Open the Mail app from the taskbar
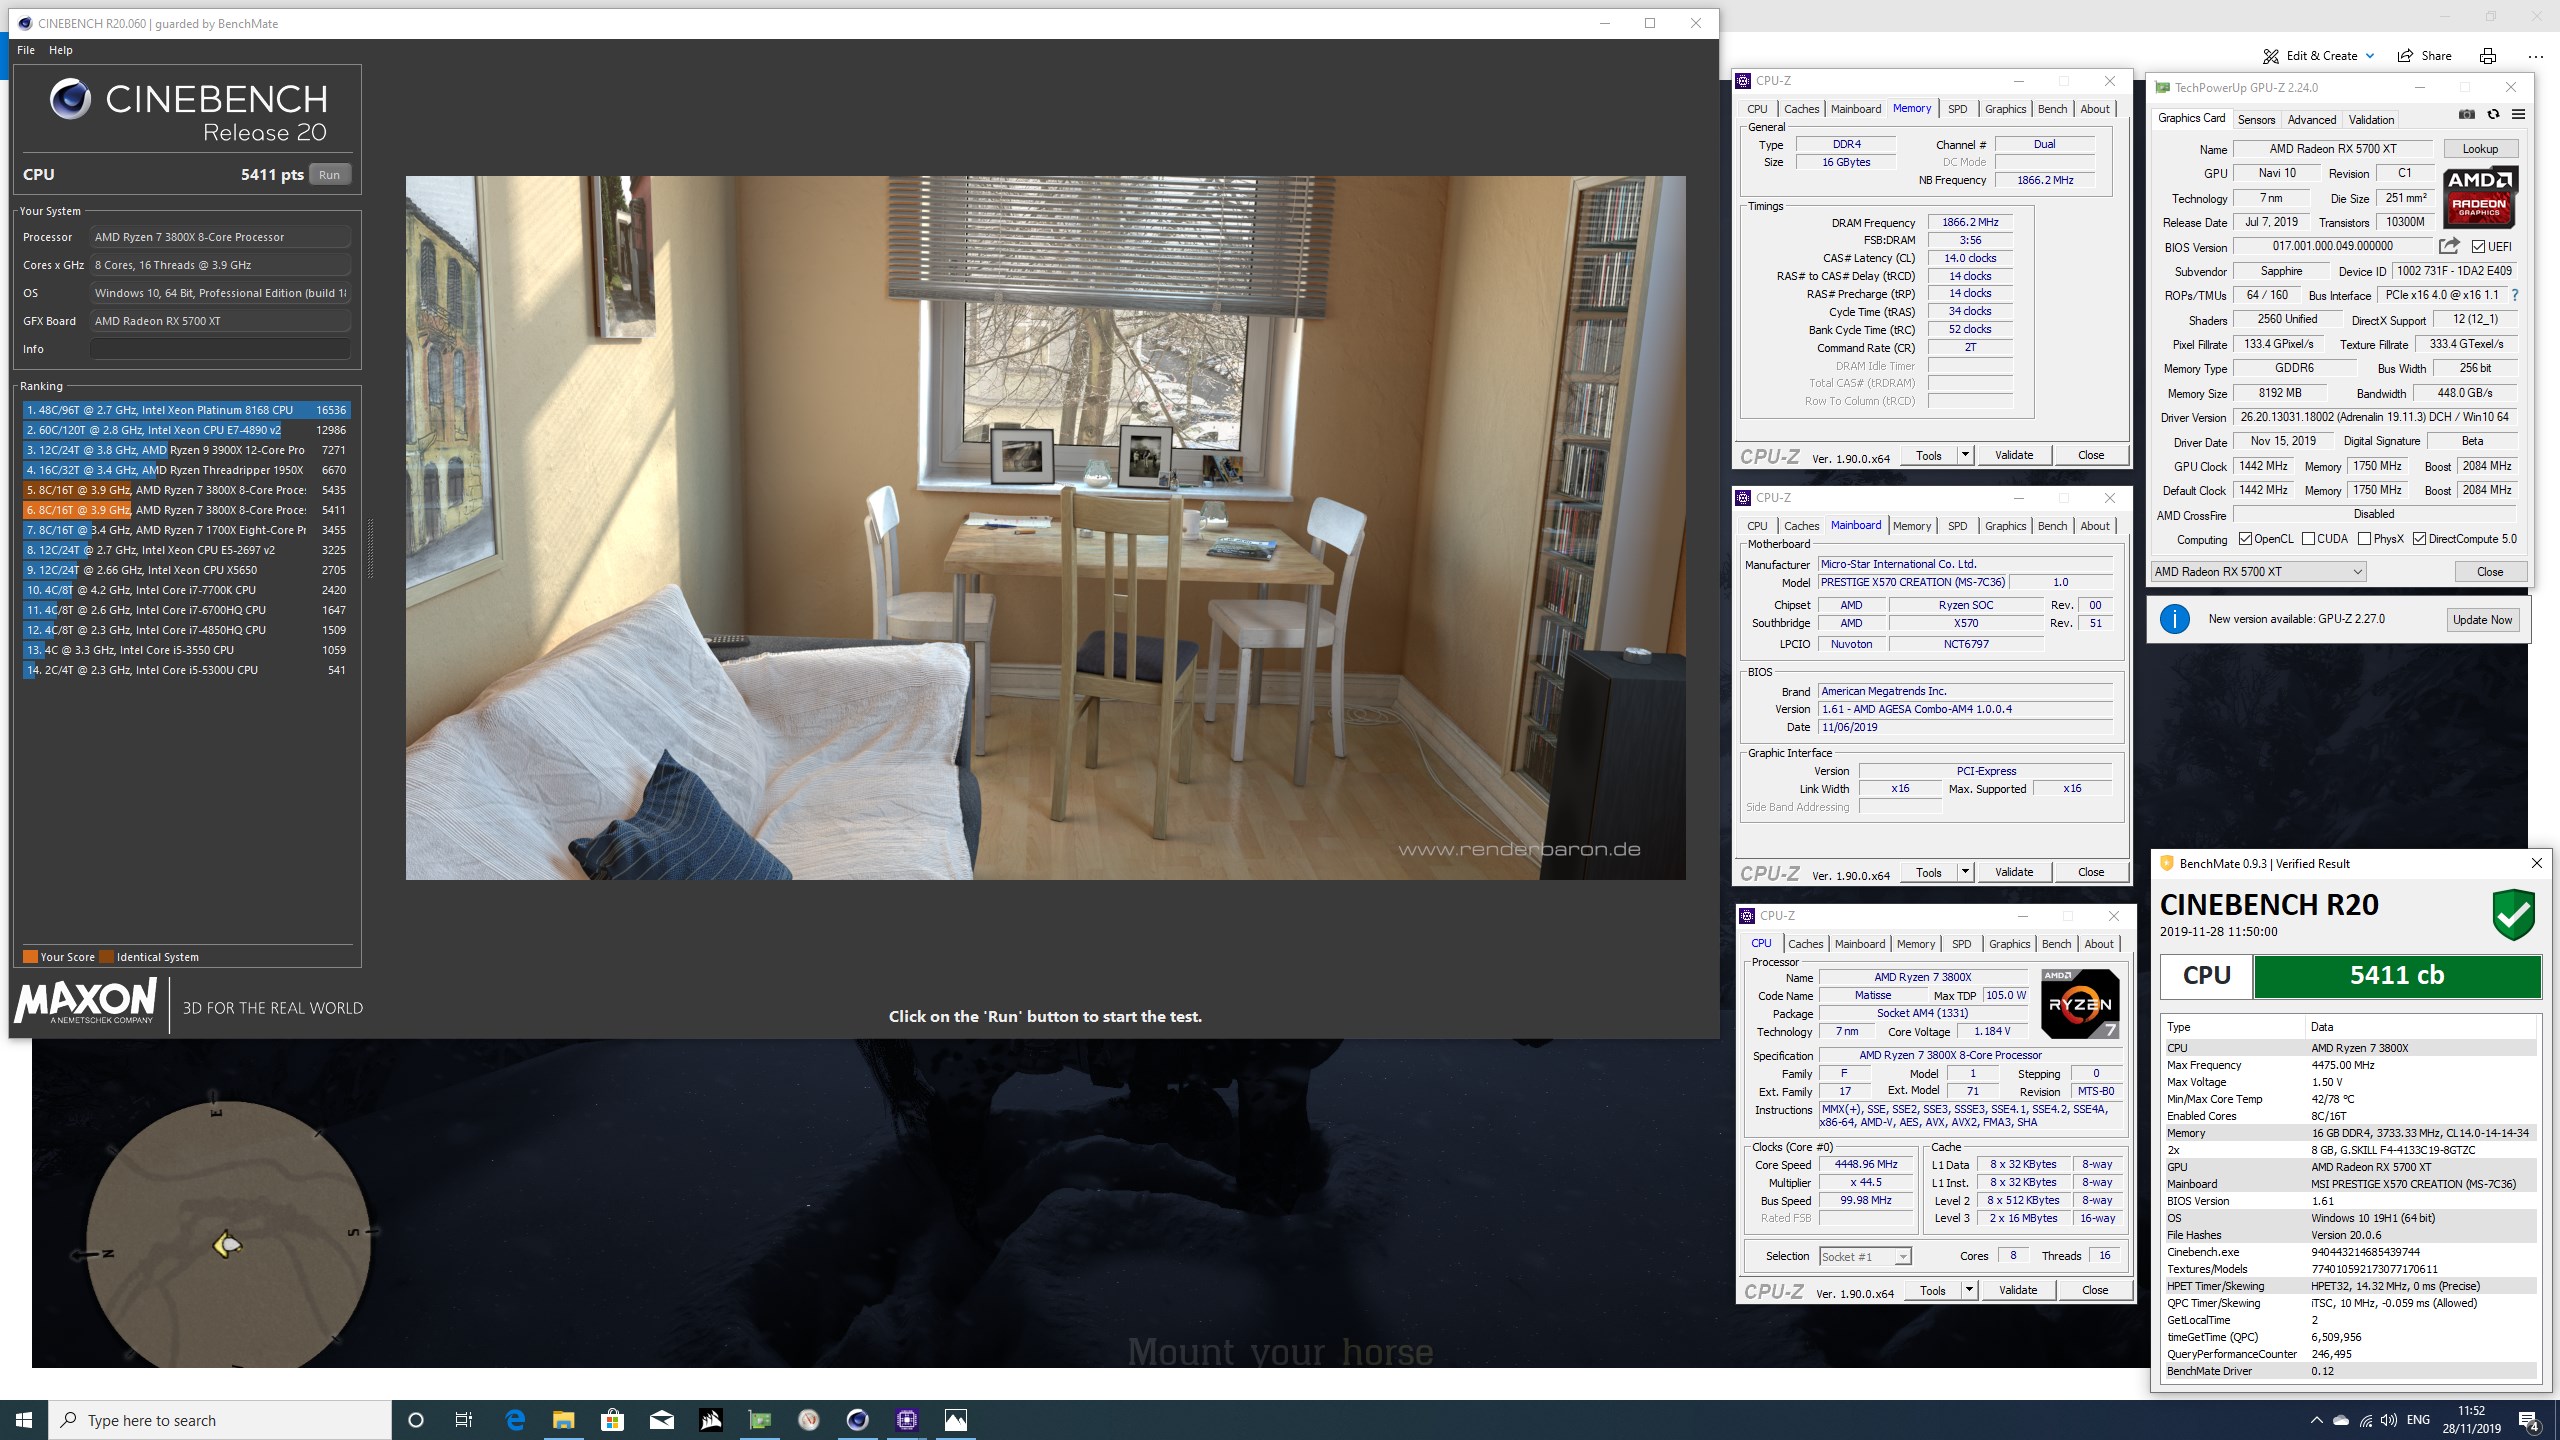2560x1440 pixels. tap(662, 1420)
